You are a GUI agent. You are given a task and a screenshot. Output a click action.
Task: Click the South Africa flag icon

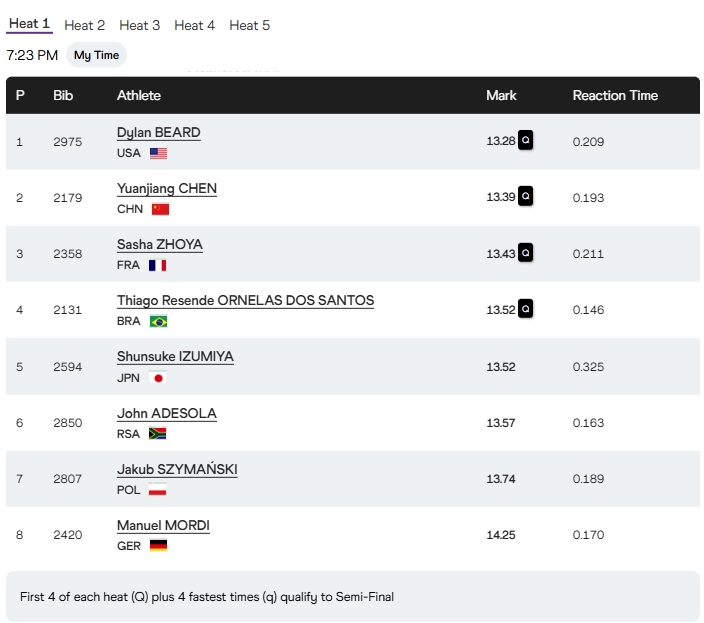pyautogui.click(x=157, y=433)
